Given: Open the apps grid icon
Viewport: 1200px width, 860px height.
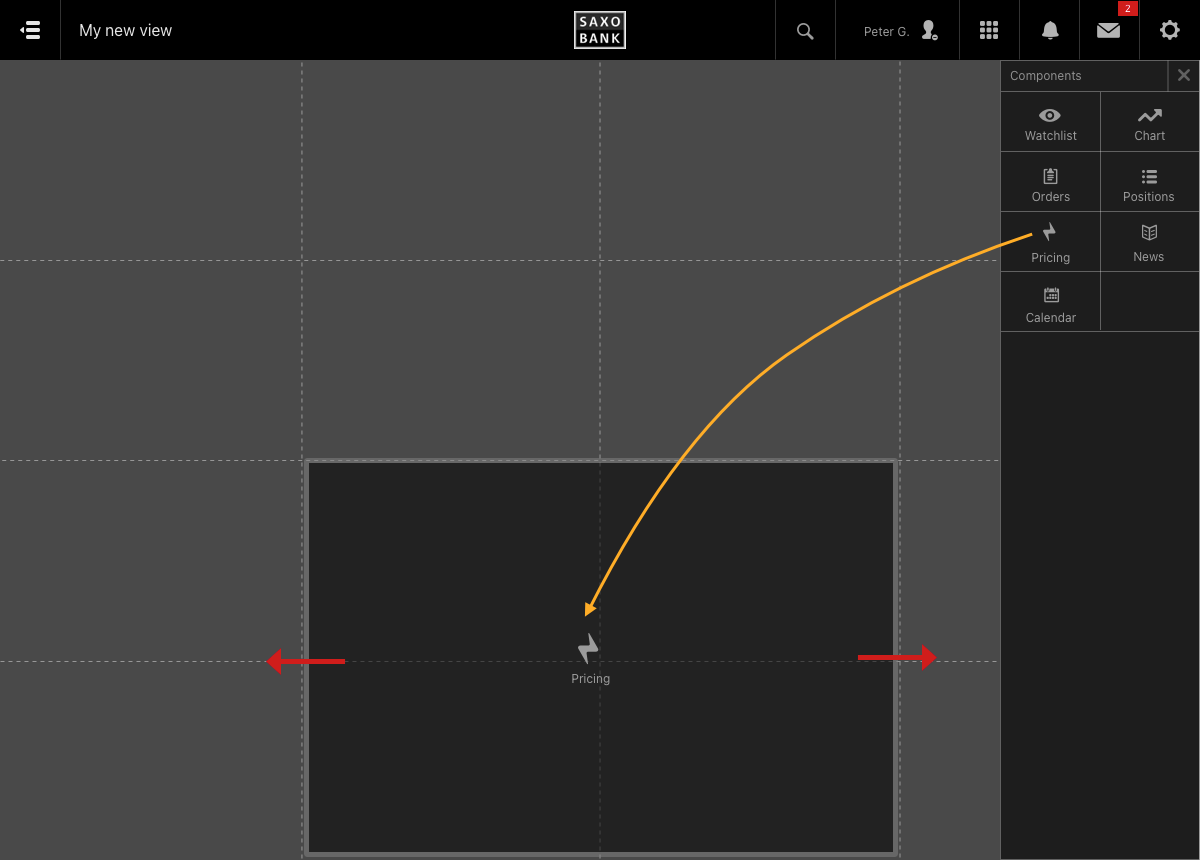Looking at the screenshot, I should click(989, 30).
